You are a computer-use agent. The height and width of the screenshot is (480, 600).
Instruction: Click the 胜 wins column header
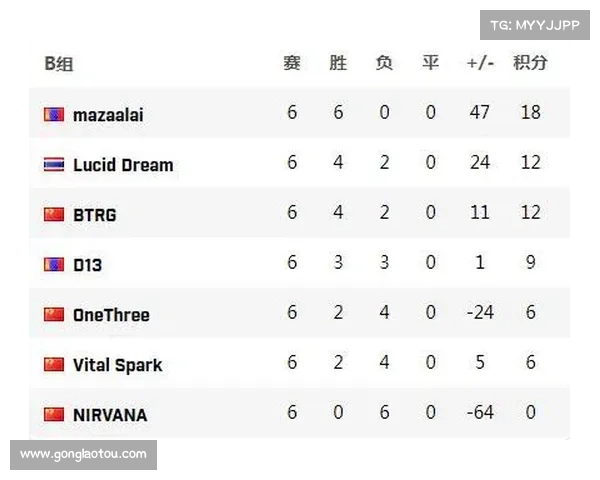point(338,63)
